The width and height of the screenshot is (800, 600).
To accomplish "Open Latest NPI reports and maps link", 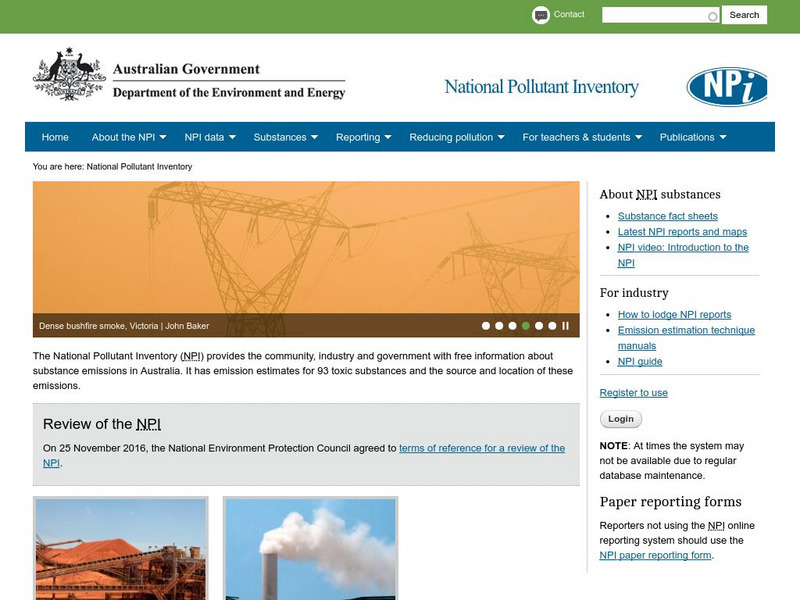I will [x=682, y=232].
